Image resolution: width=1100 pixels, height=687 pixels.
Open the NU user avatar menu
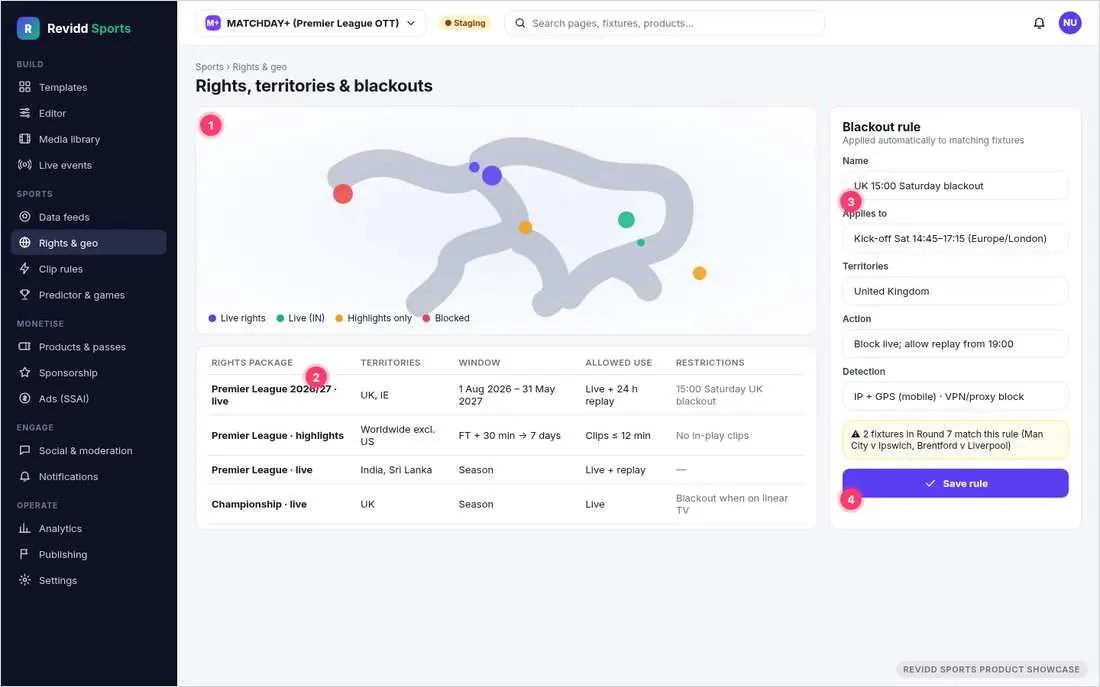[x=1070, y=23]
